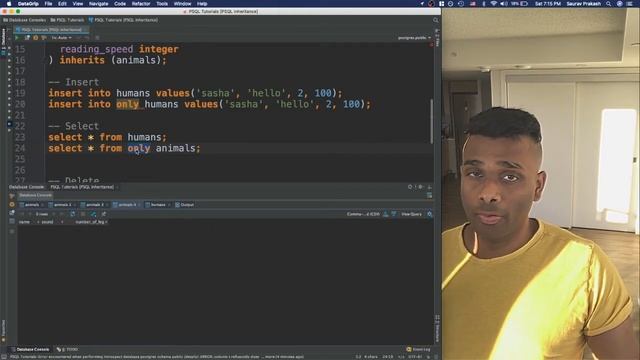Open the Tx: Auto transaction mode dropdown

click(x=61, y=38)
